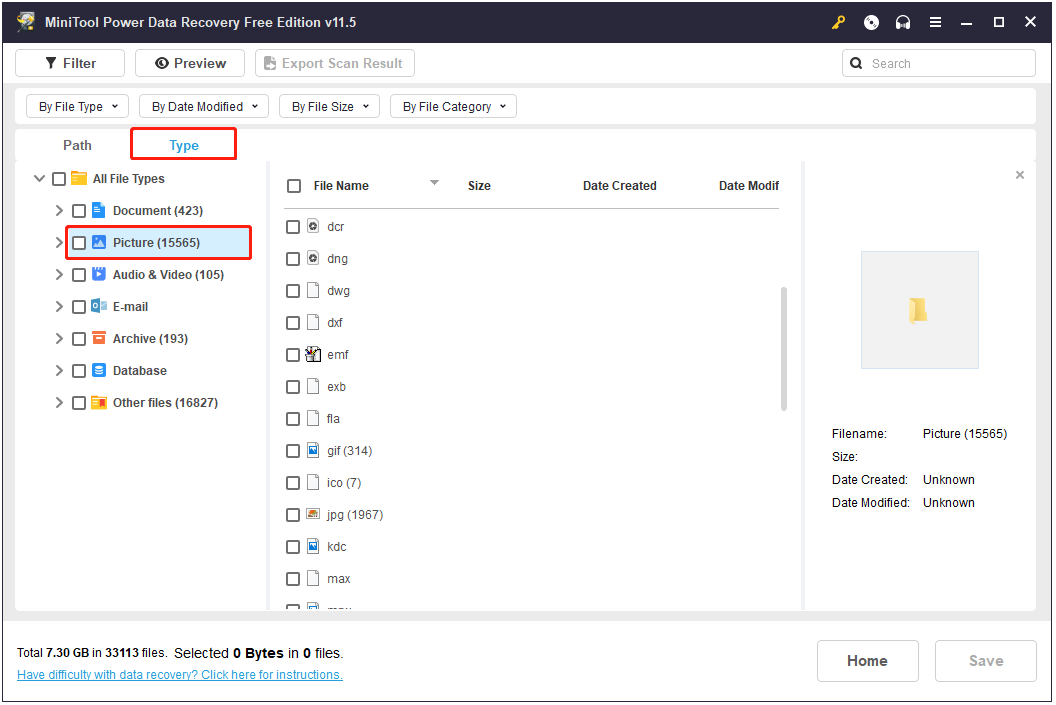Screen dimensions: 1056x705
Task: Sort by the Date Created column header
Action: pos(620,186)
